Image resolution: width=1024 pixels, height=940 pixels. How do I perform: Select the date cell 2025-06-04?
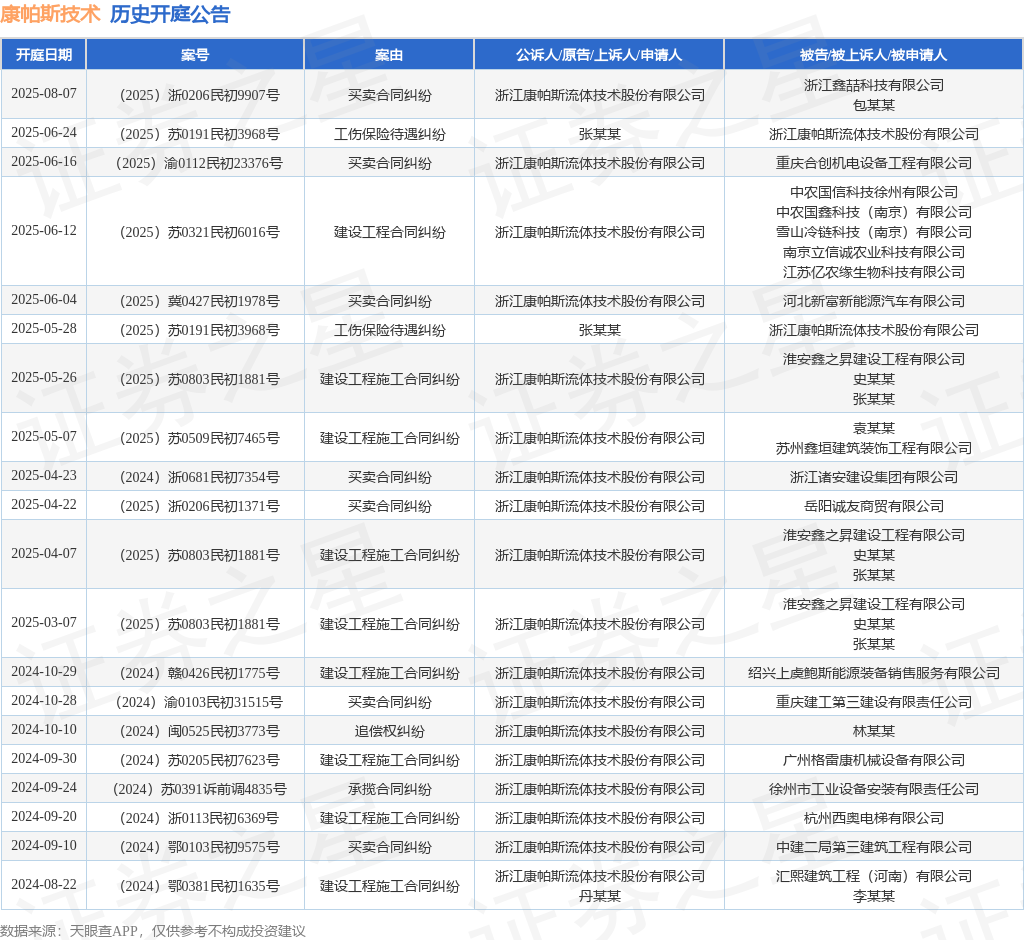click(x=44, y=299)
